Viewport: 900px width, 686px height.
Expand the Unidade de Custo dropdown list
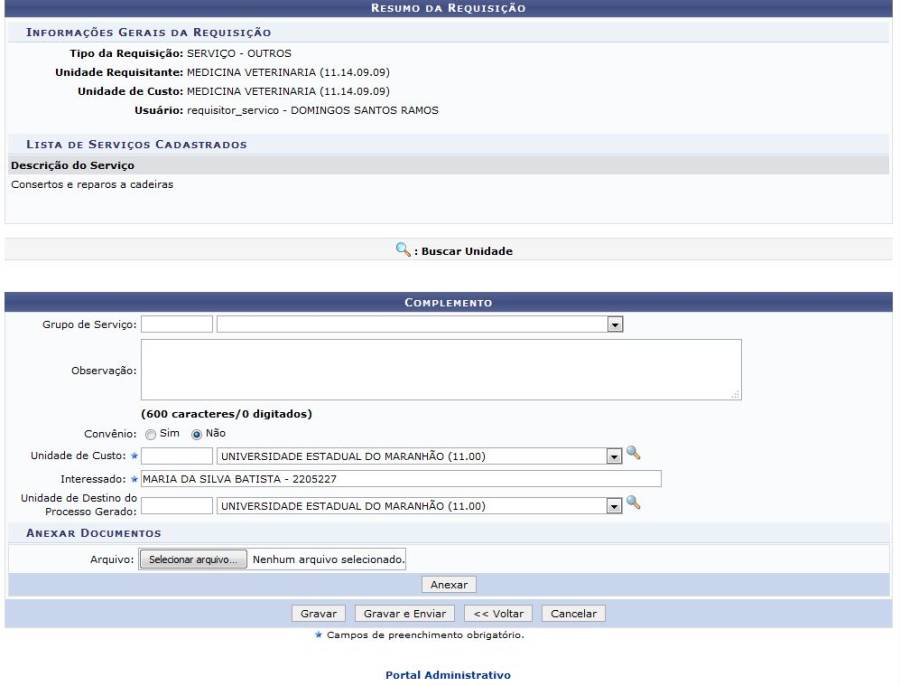(x=615, y=456)
